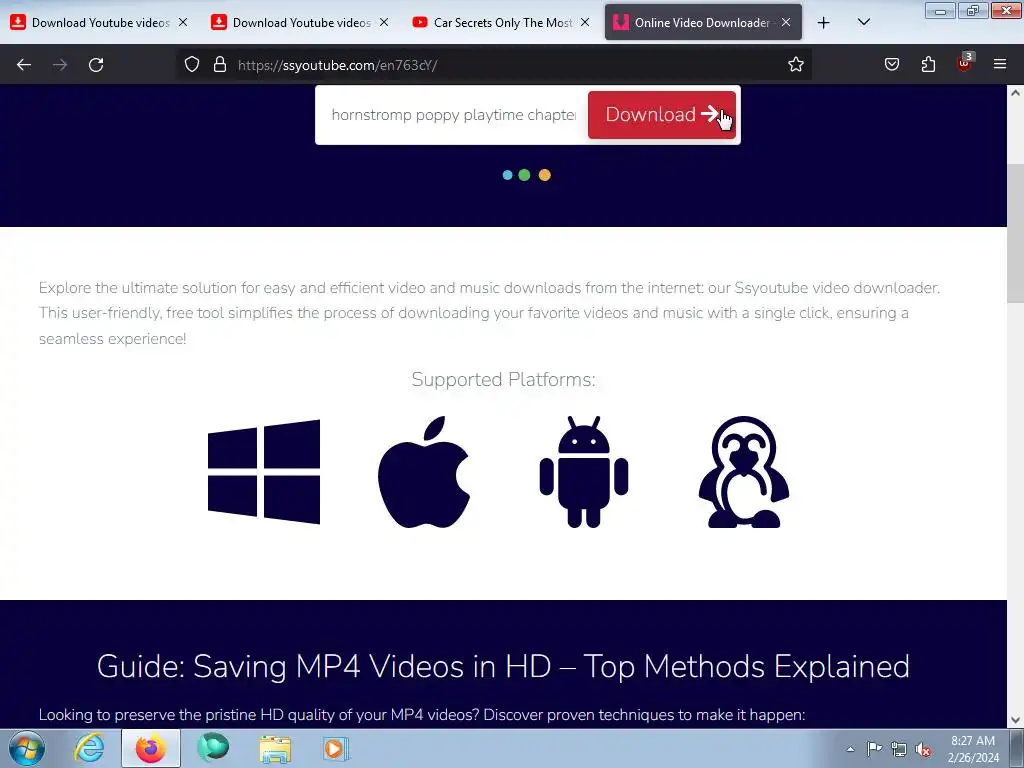Image resolution: width=1024 pixels, height=768 pixels.
Task: Click the Supported Platforms heading
Action: pyautogui.click(x=504, y=379)
